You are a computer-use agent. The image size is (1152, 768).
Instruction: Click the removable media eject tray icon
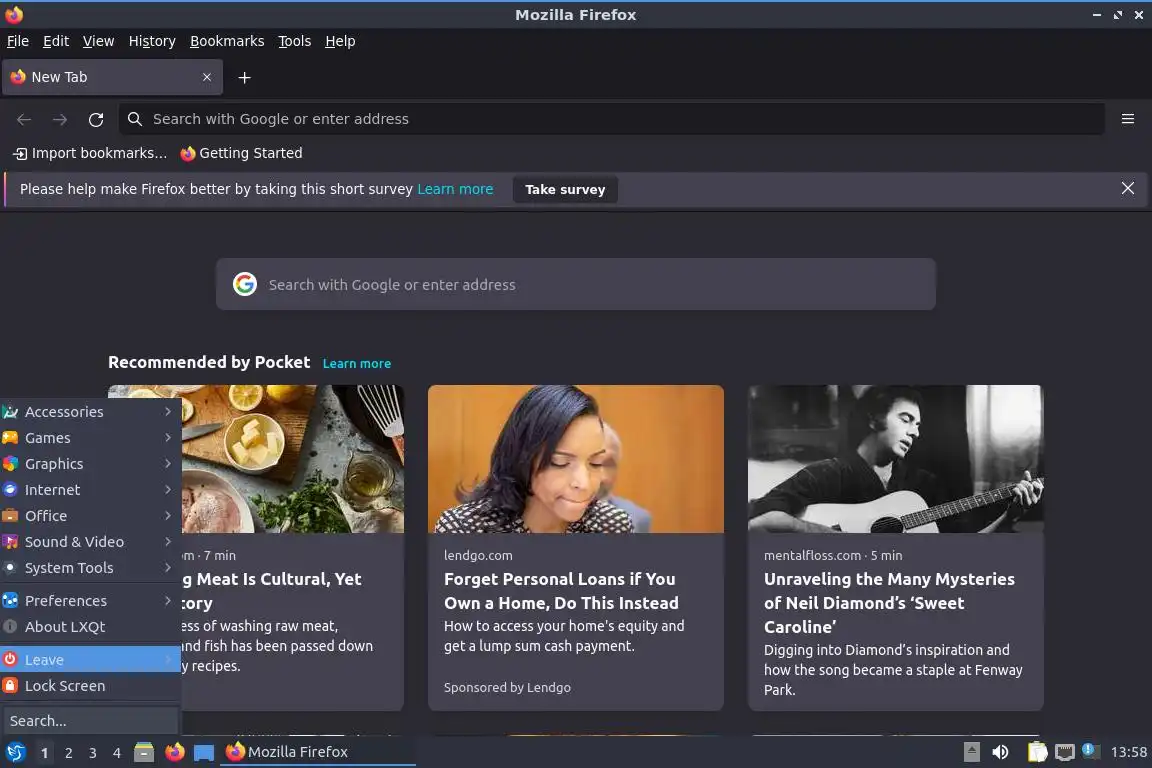[971, 752]
